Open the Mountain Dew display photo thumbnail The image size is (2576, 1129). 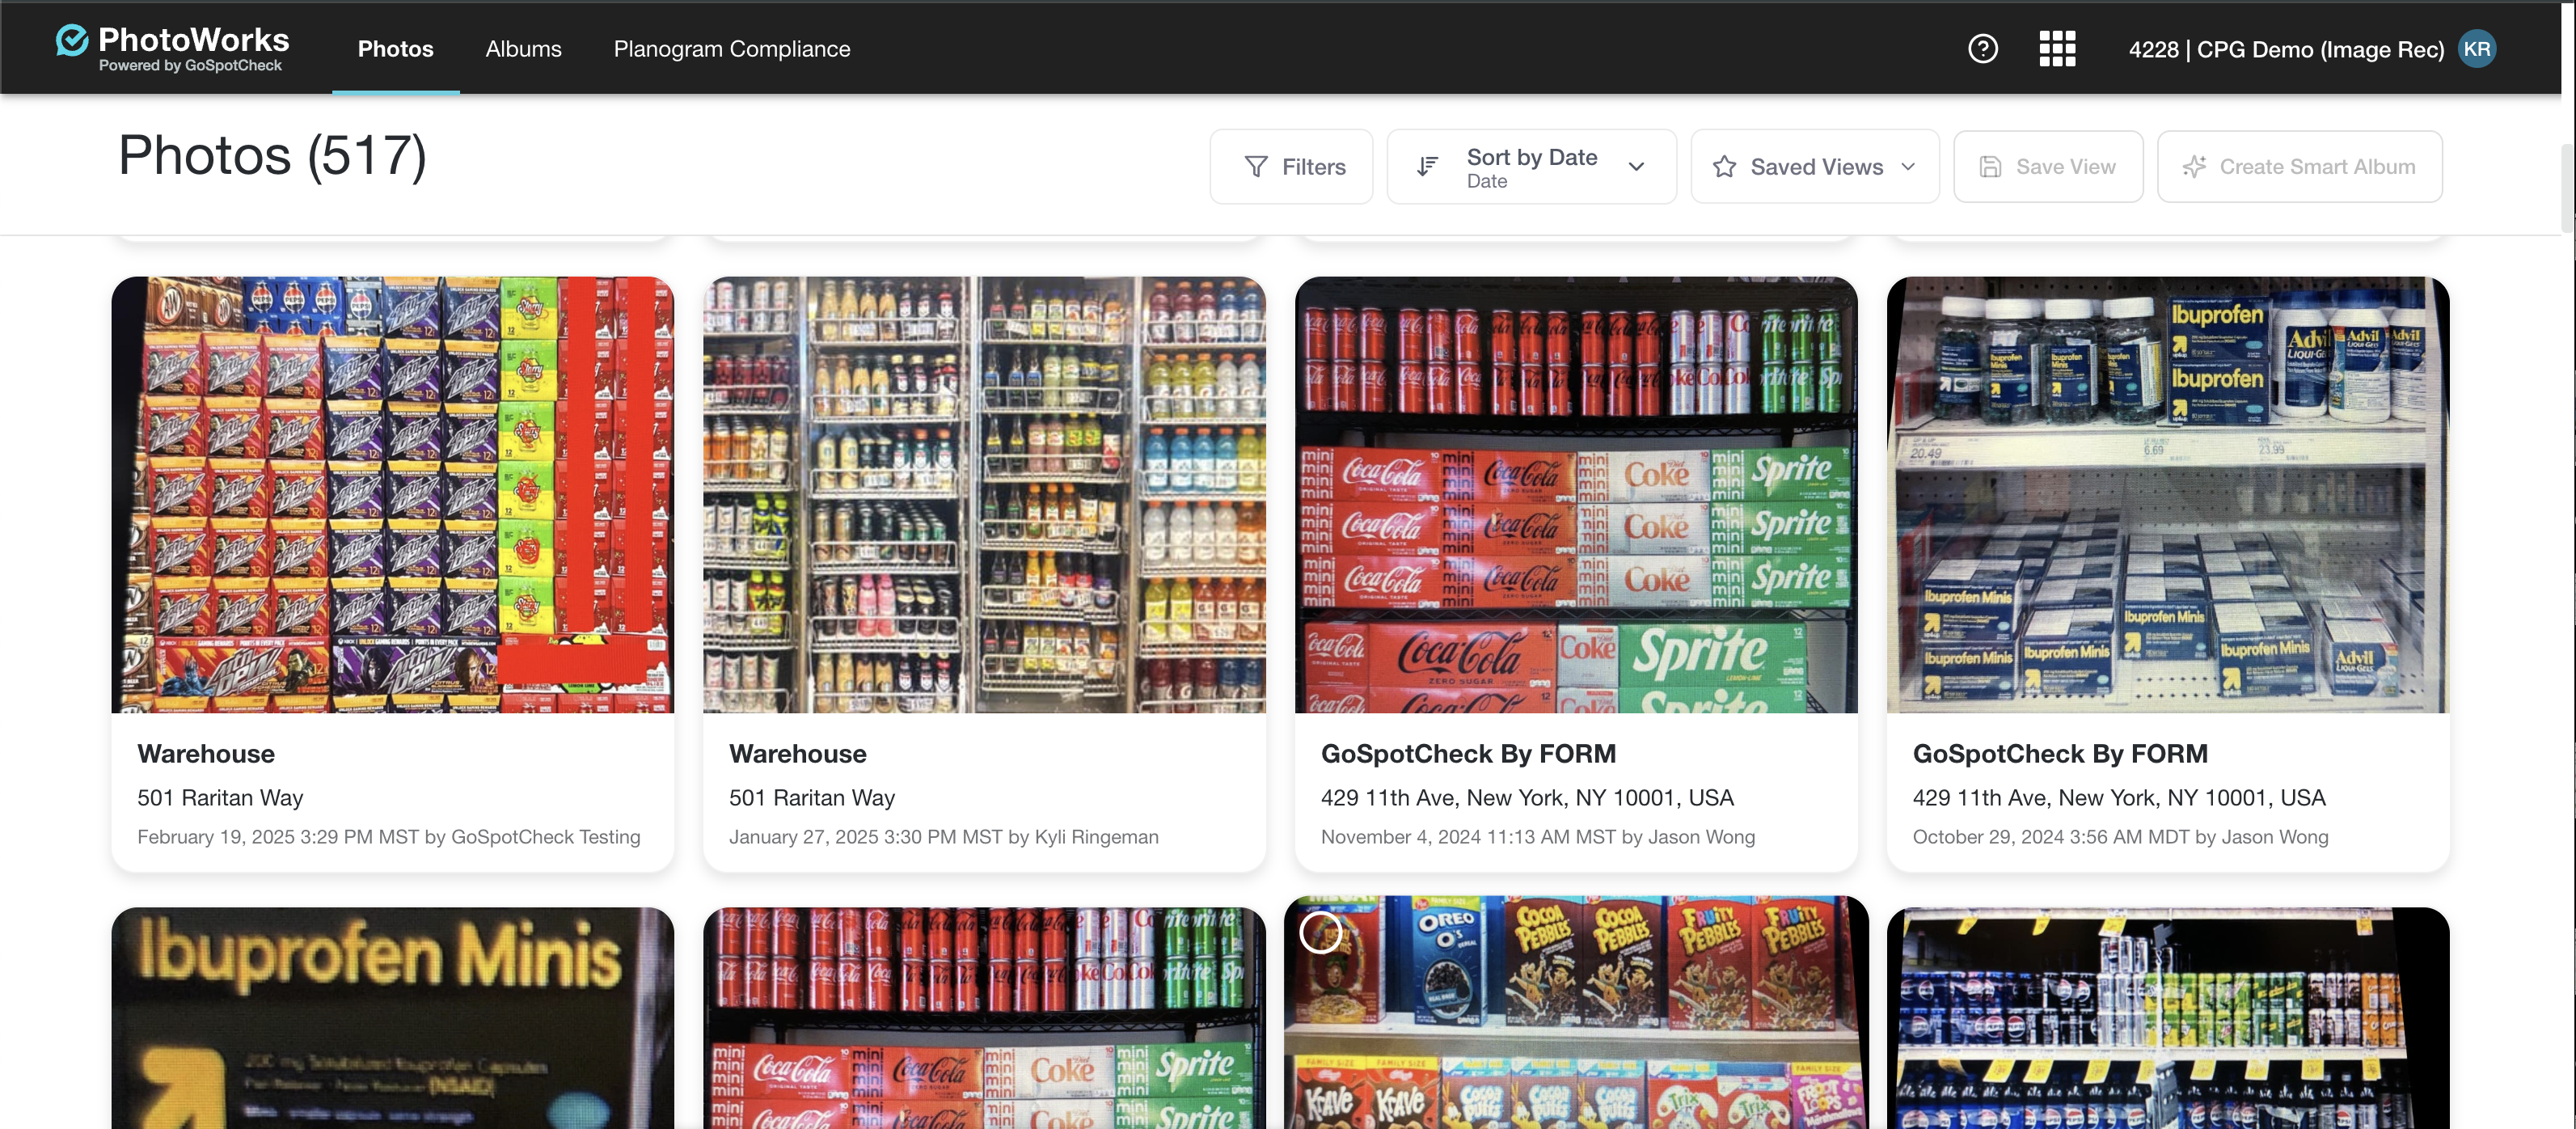392,495
